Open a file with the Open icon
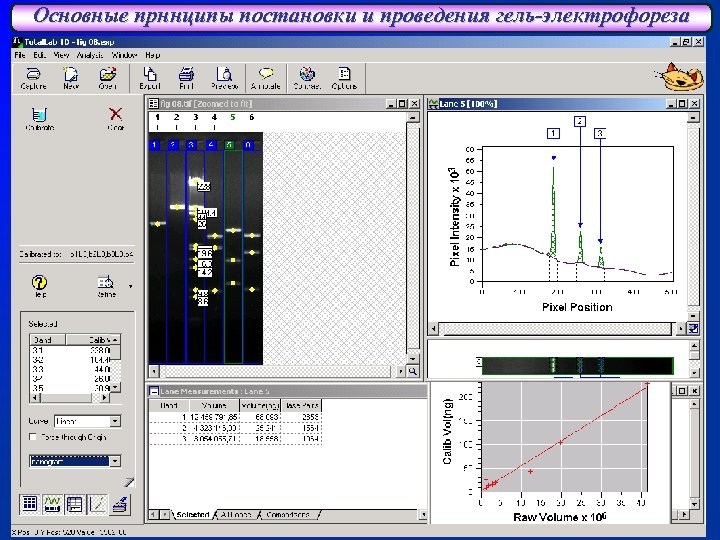Viewport: 720px width, 540px height. click(x=107, y=75)
